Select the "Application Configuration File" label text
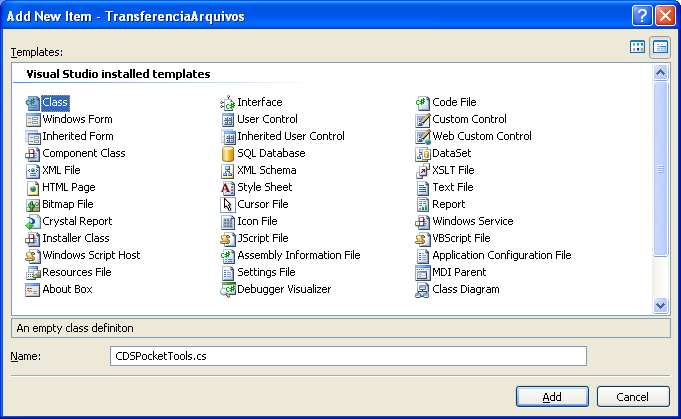Screen dimensions: 681x419 click(x=502, y=255)
